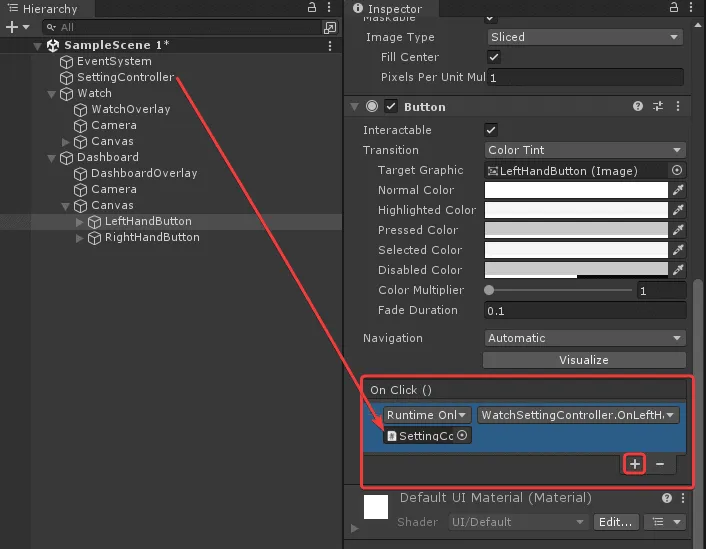
Task: Select DashboardOverlay in the Hierarchy
Action: pyautogui.click(x=144, y=173)
